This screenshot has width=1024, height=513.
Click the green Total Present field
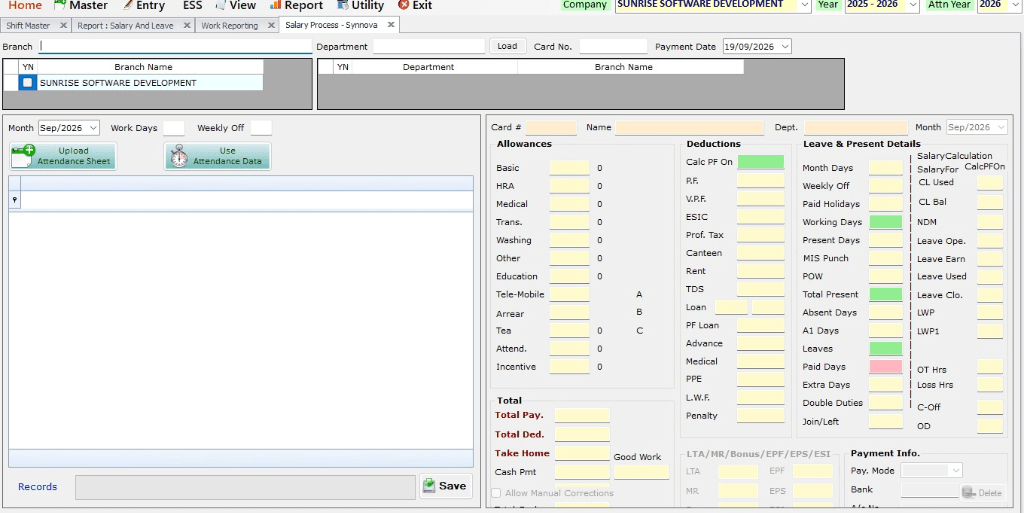point(886,294)
